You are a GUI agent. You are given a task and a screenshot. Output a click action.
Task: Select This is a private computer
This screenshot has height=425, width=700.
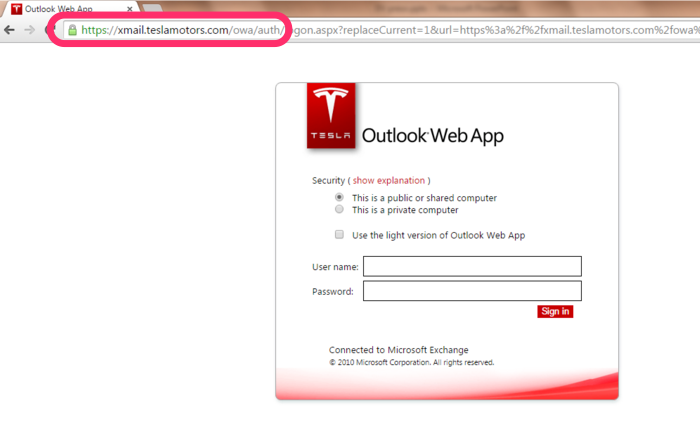[339, 209]
